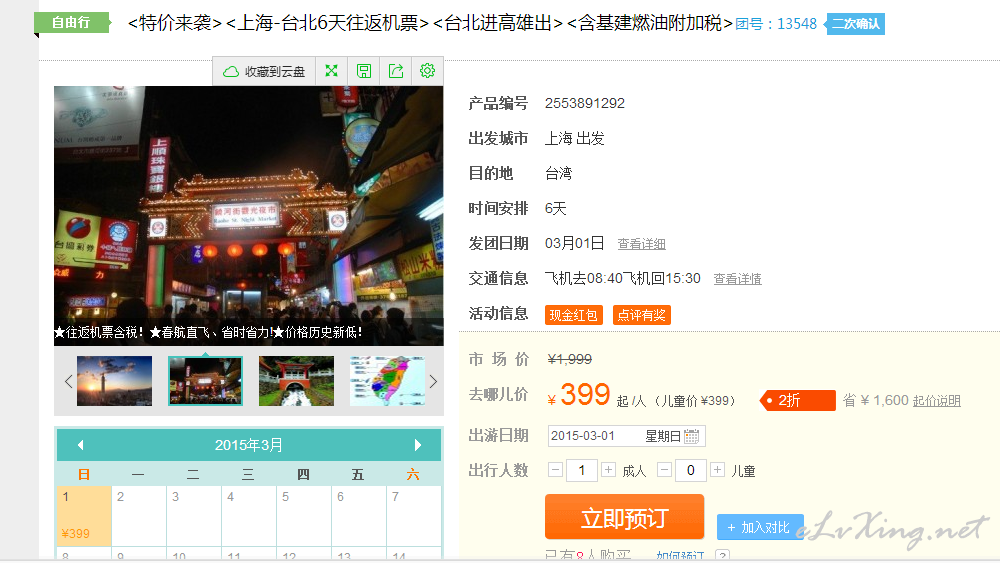Select March 1 with ¥399 price
The height and width of the screenshot is (563, 1000).
pyautogui.click(x=84, y=515)
